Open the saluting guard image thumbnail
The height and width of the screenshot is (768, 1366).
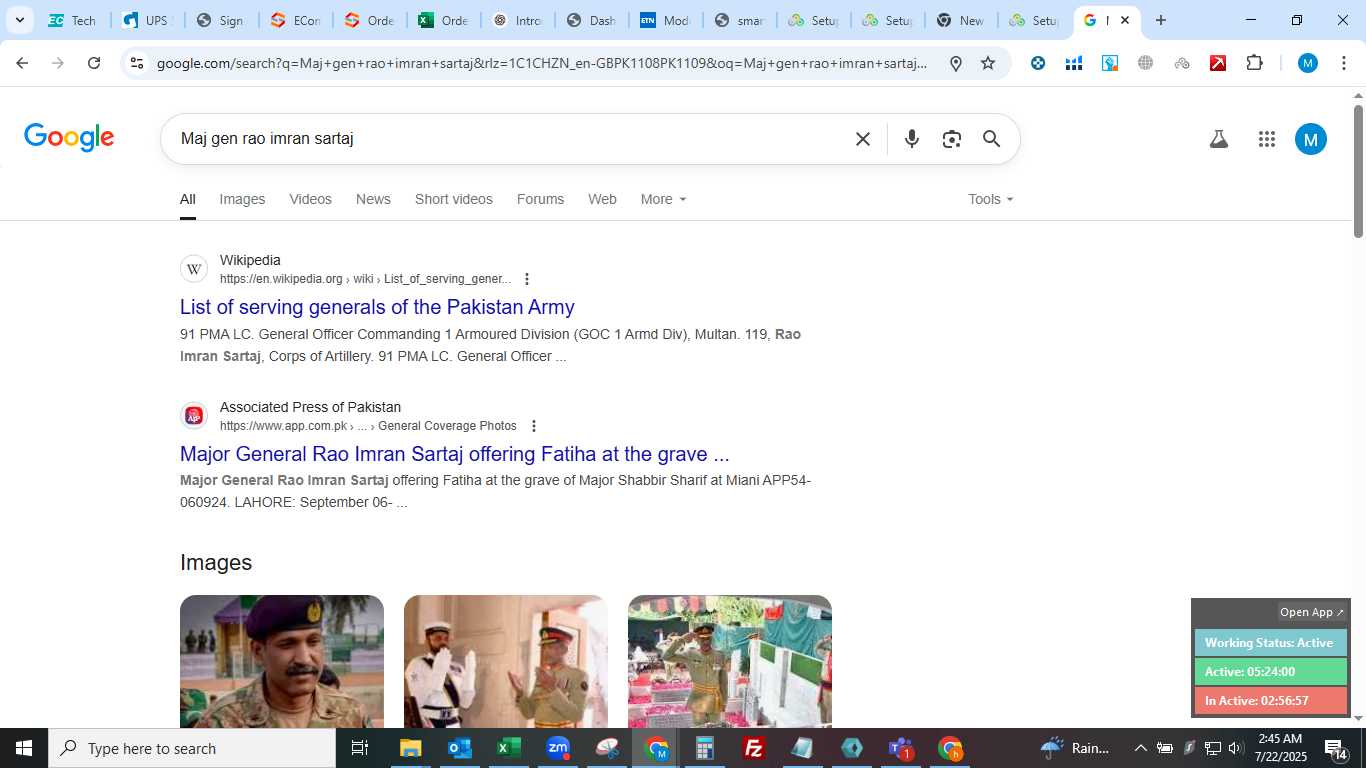coord(506,661)
